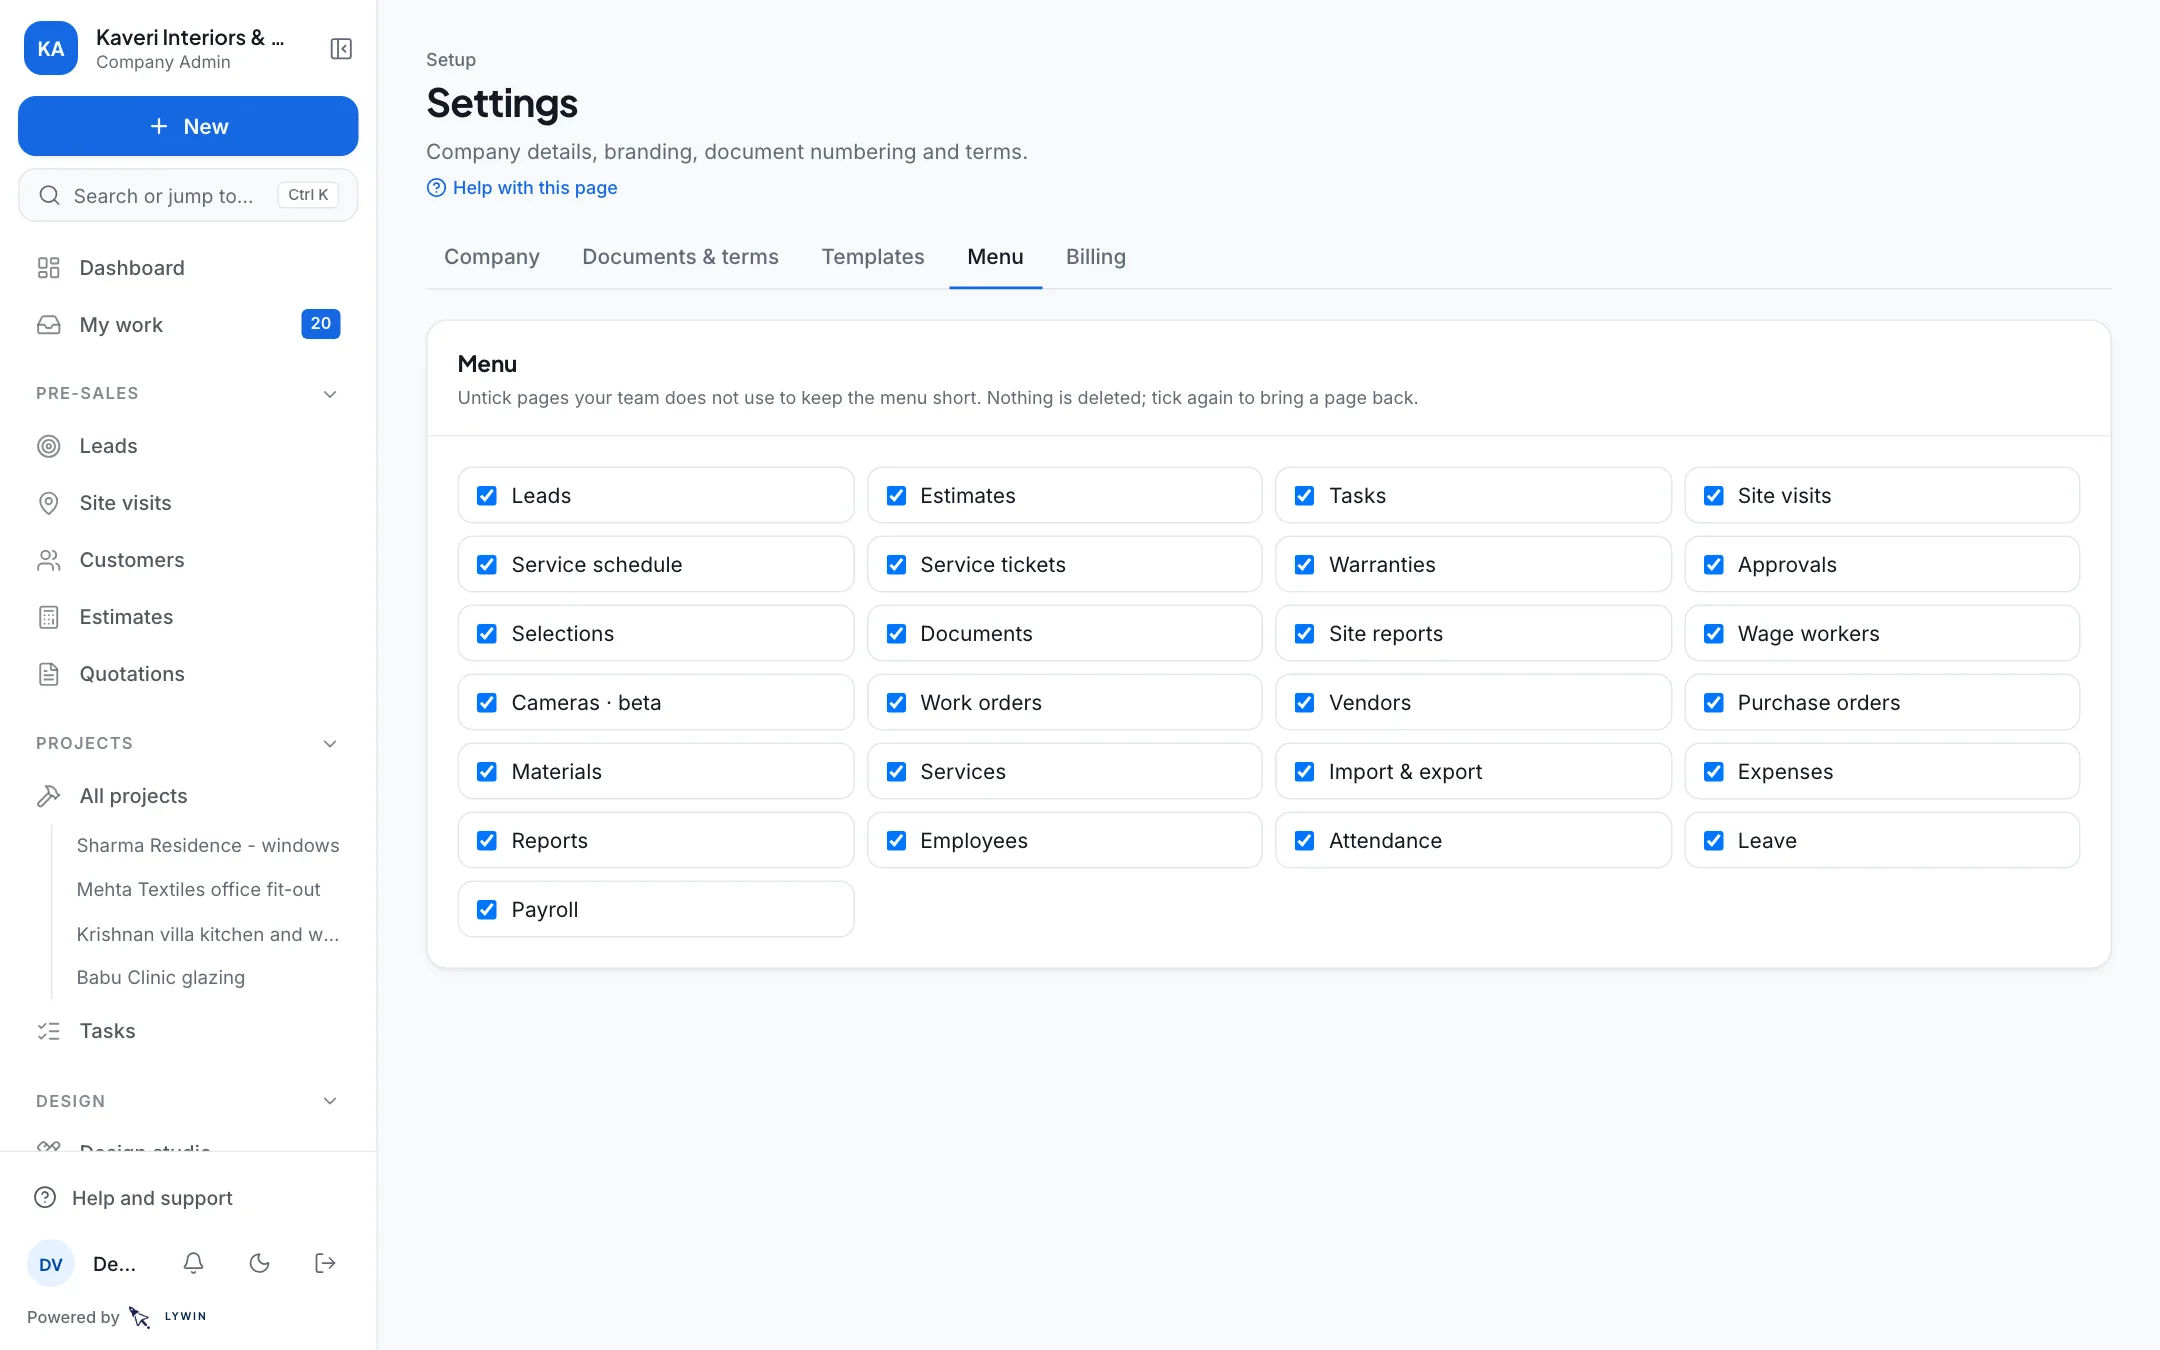Image resolution: width=2160 pixels, height=1350 pixels.
Task: Toggle the Tasks menu checkbox
Action: pyautogui.click(x=1304, y=496)
